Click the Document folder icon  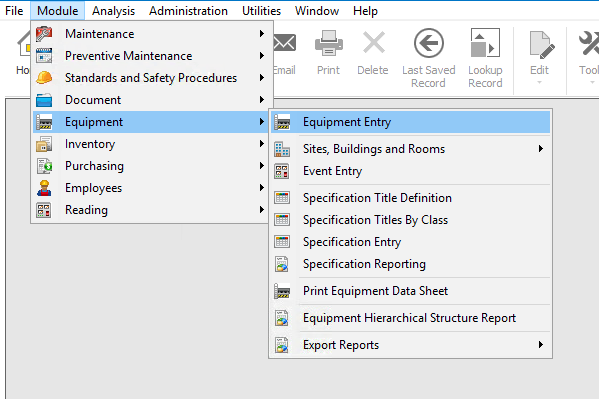(44, 100)
